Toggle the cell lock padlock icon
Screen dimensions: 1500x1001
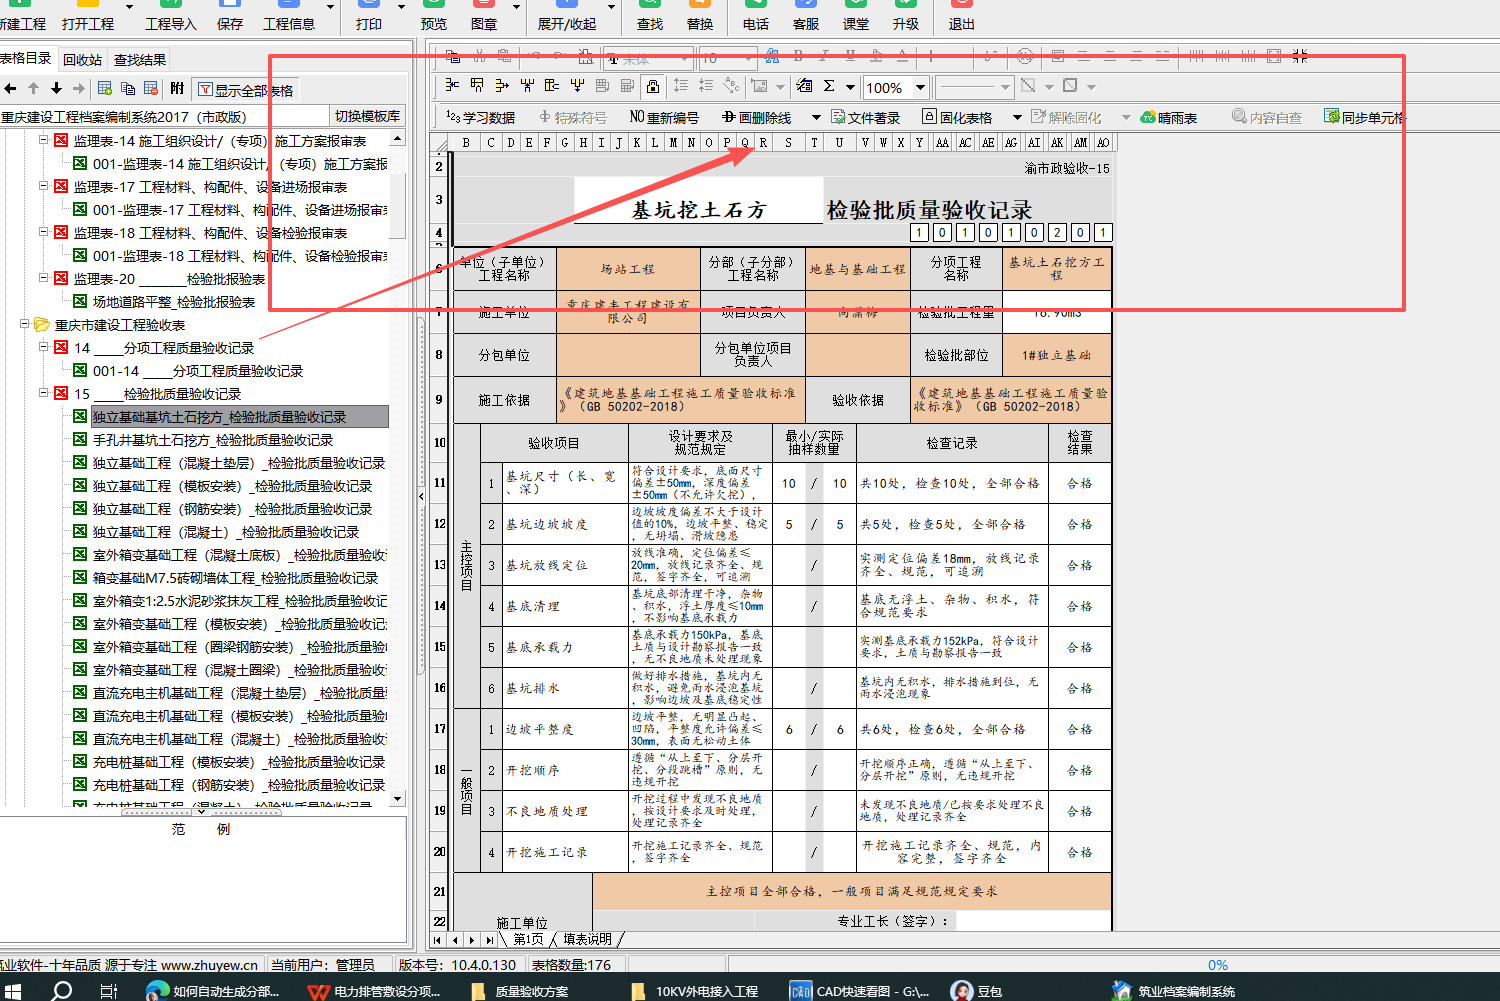click(1025, 57)
